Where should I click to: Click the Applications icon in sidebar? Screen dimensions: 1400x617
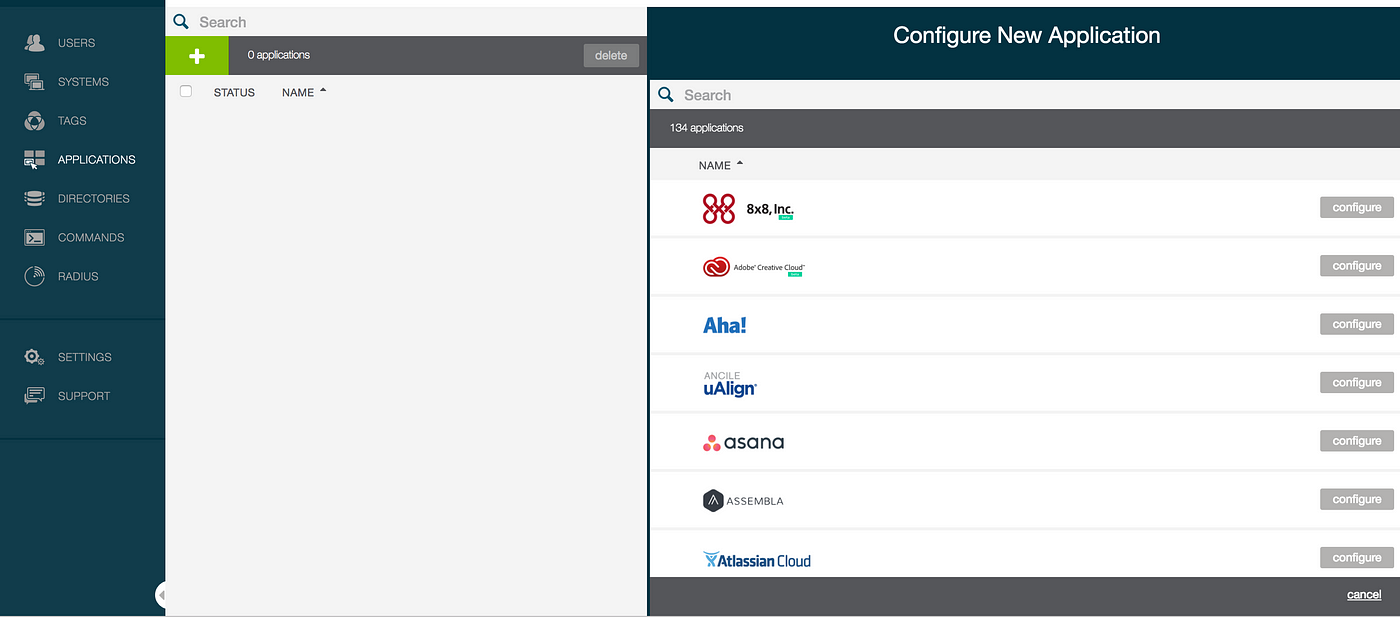[x=35, y=160]
